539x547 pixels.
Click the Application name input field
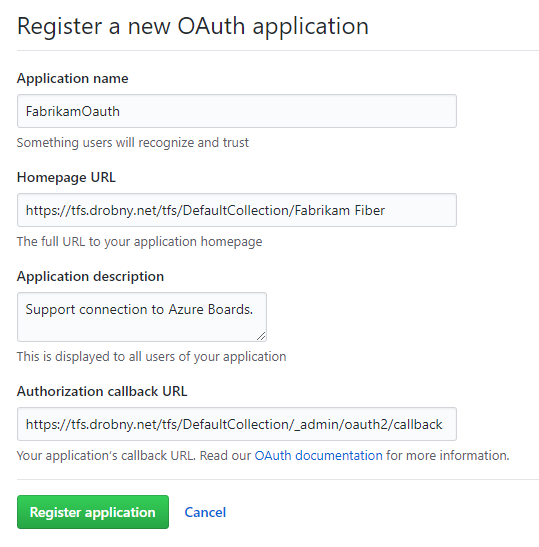point(237,111)
